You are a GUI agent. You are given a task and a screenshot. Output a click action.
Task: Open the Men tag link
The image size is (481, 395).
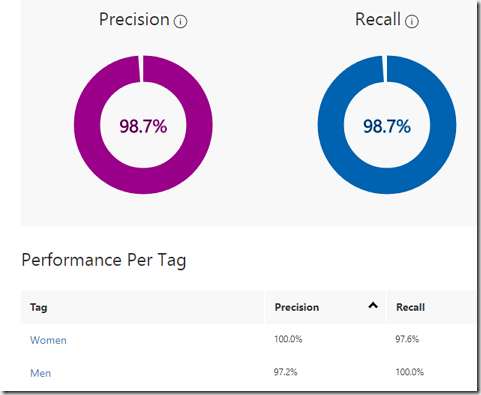click(x=41, y=373)
